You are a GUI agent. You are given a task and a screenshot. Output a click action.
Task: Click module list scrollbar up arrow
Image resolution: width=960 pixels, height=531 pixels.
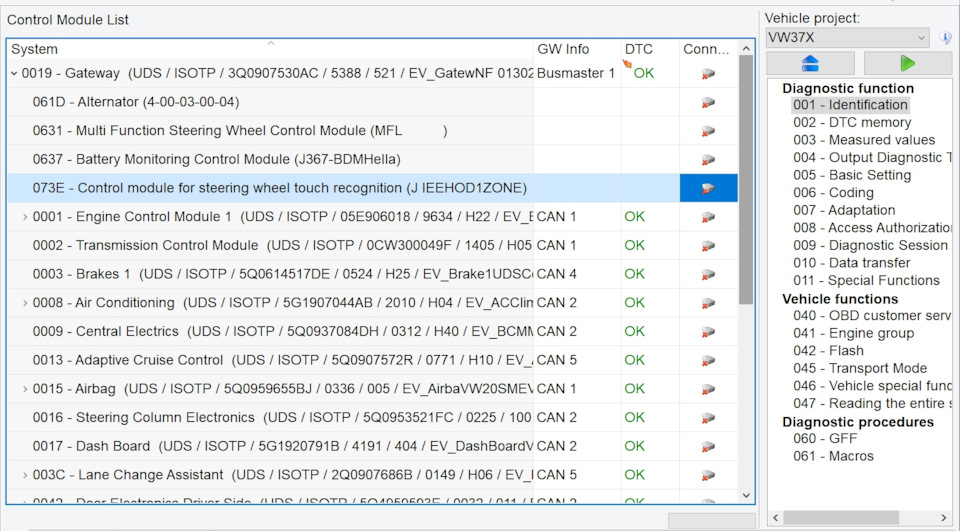click(x=746, y=48)
